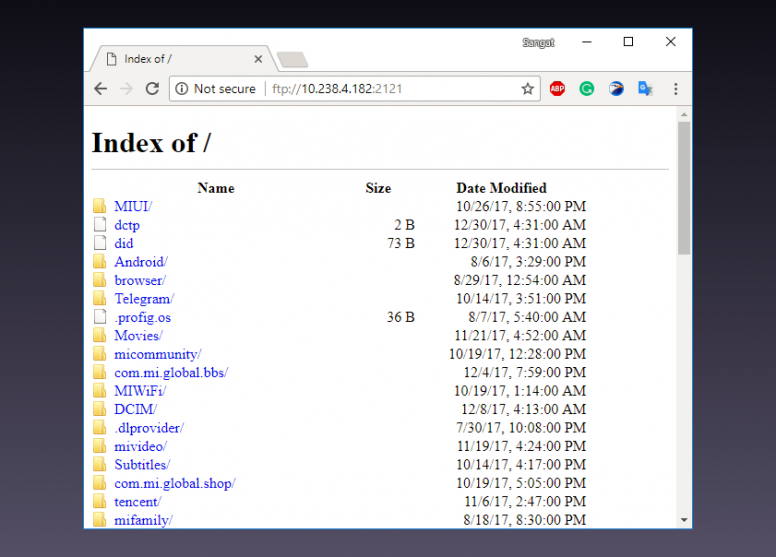Open the Google Translate extension
776x557 pixels.
pos(646,89)
